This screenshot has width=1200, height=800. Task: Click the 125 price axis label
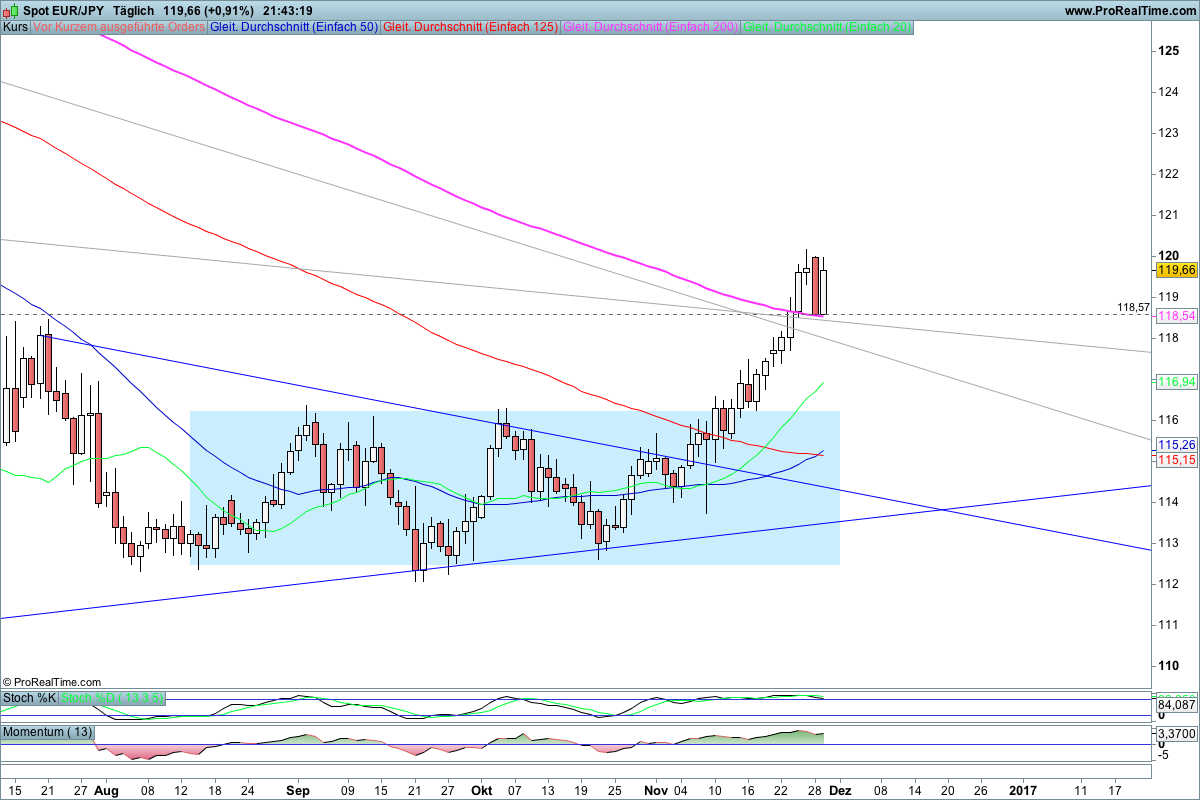coord(1169,50)
